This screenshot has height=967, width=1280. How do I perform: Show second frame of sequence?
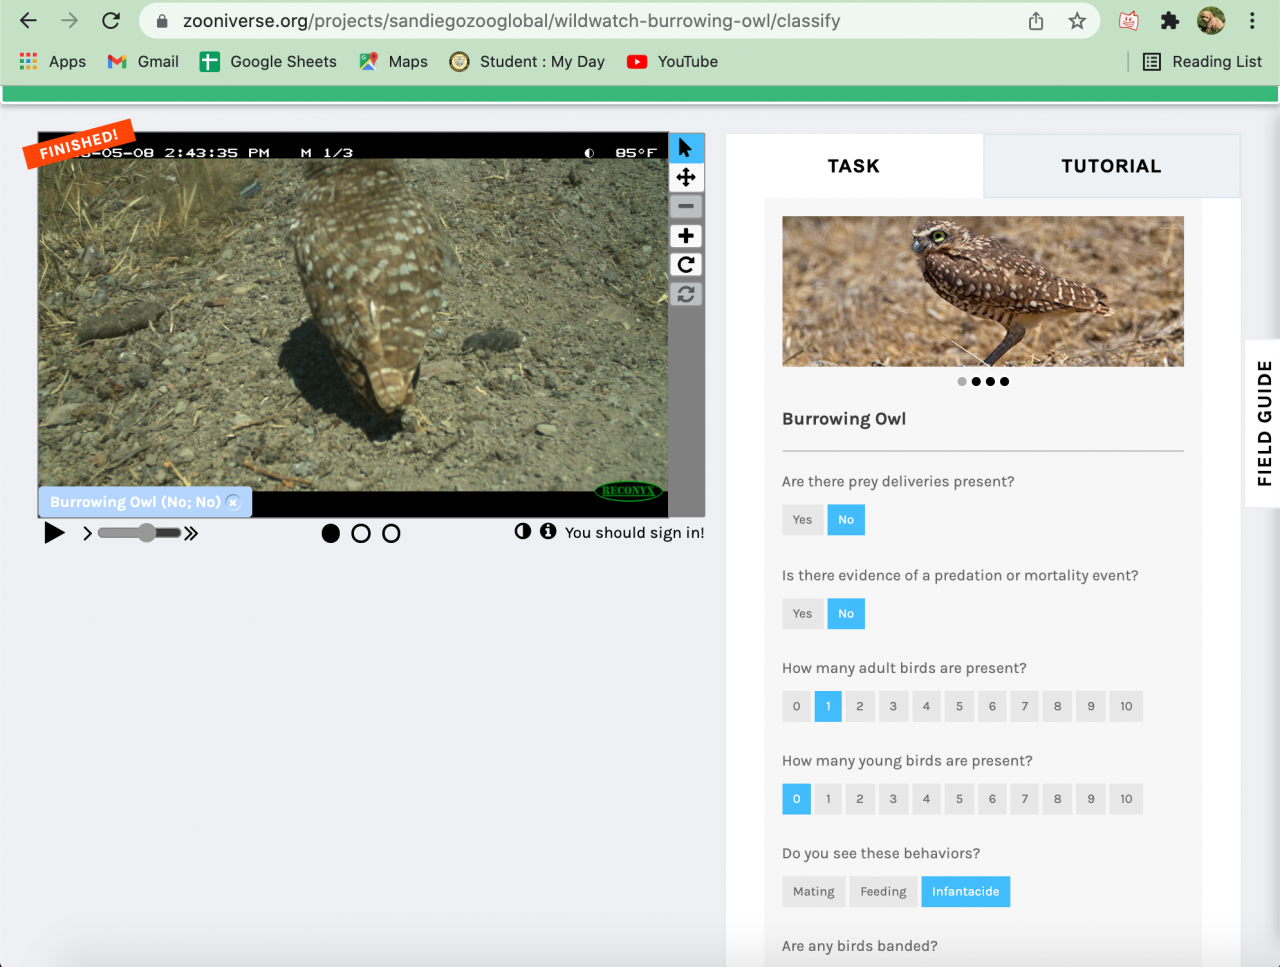coord(361,534)
